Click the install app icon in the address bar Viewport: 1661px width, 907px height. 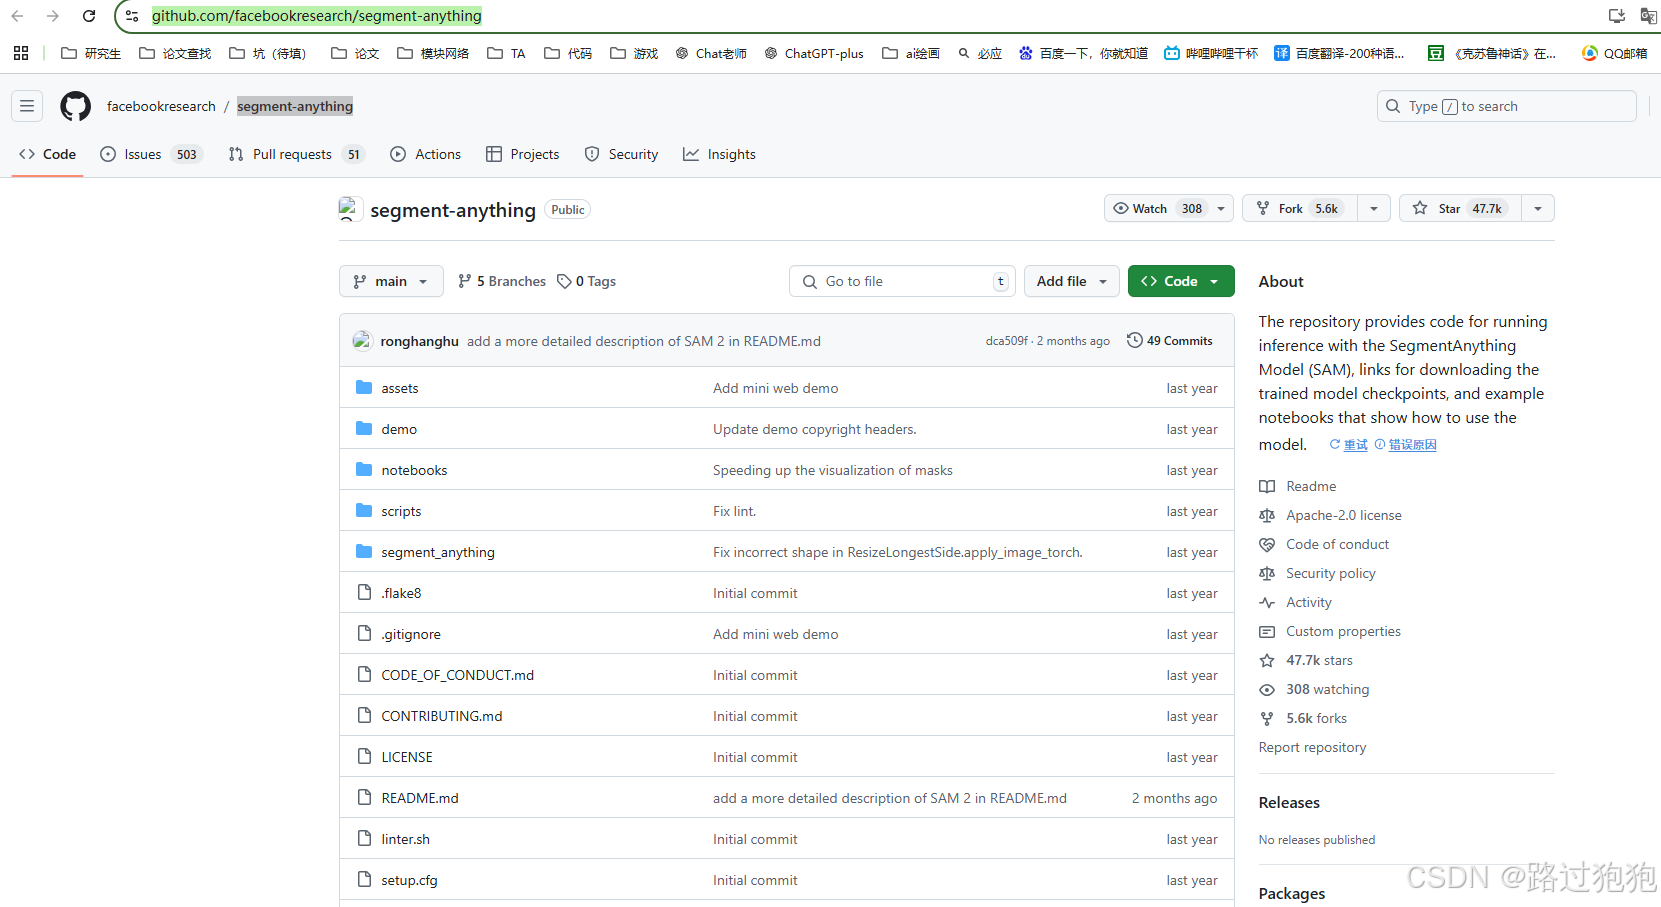(x=1617, y=16)
